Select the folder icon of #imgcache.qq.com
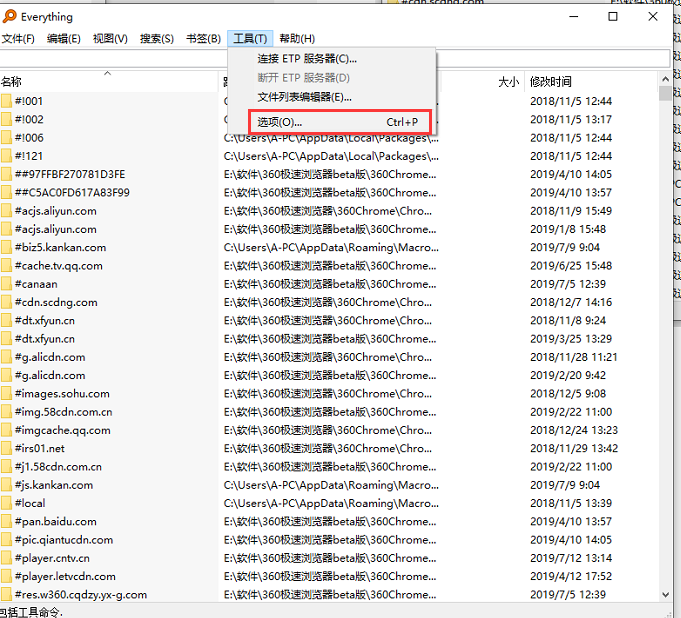The image size is (681, 618). pyautogui.click(x=6, y=430)
